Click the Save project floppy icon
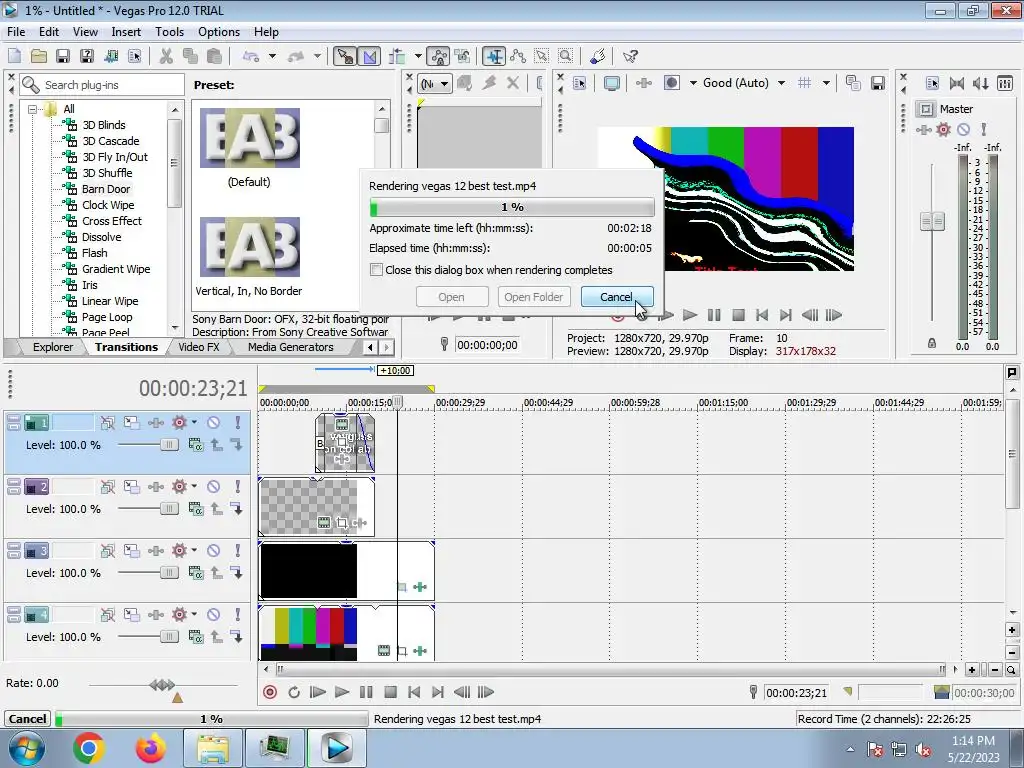1024x768 pixels. click(63, 56)
